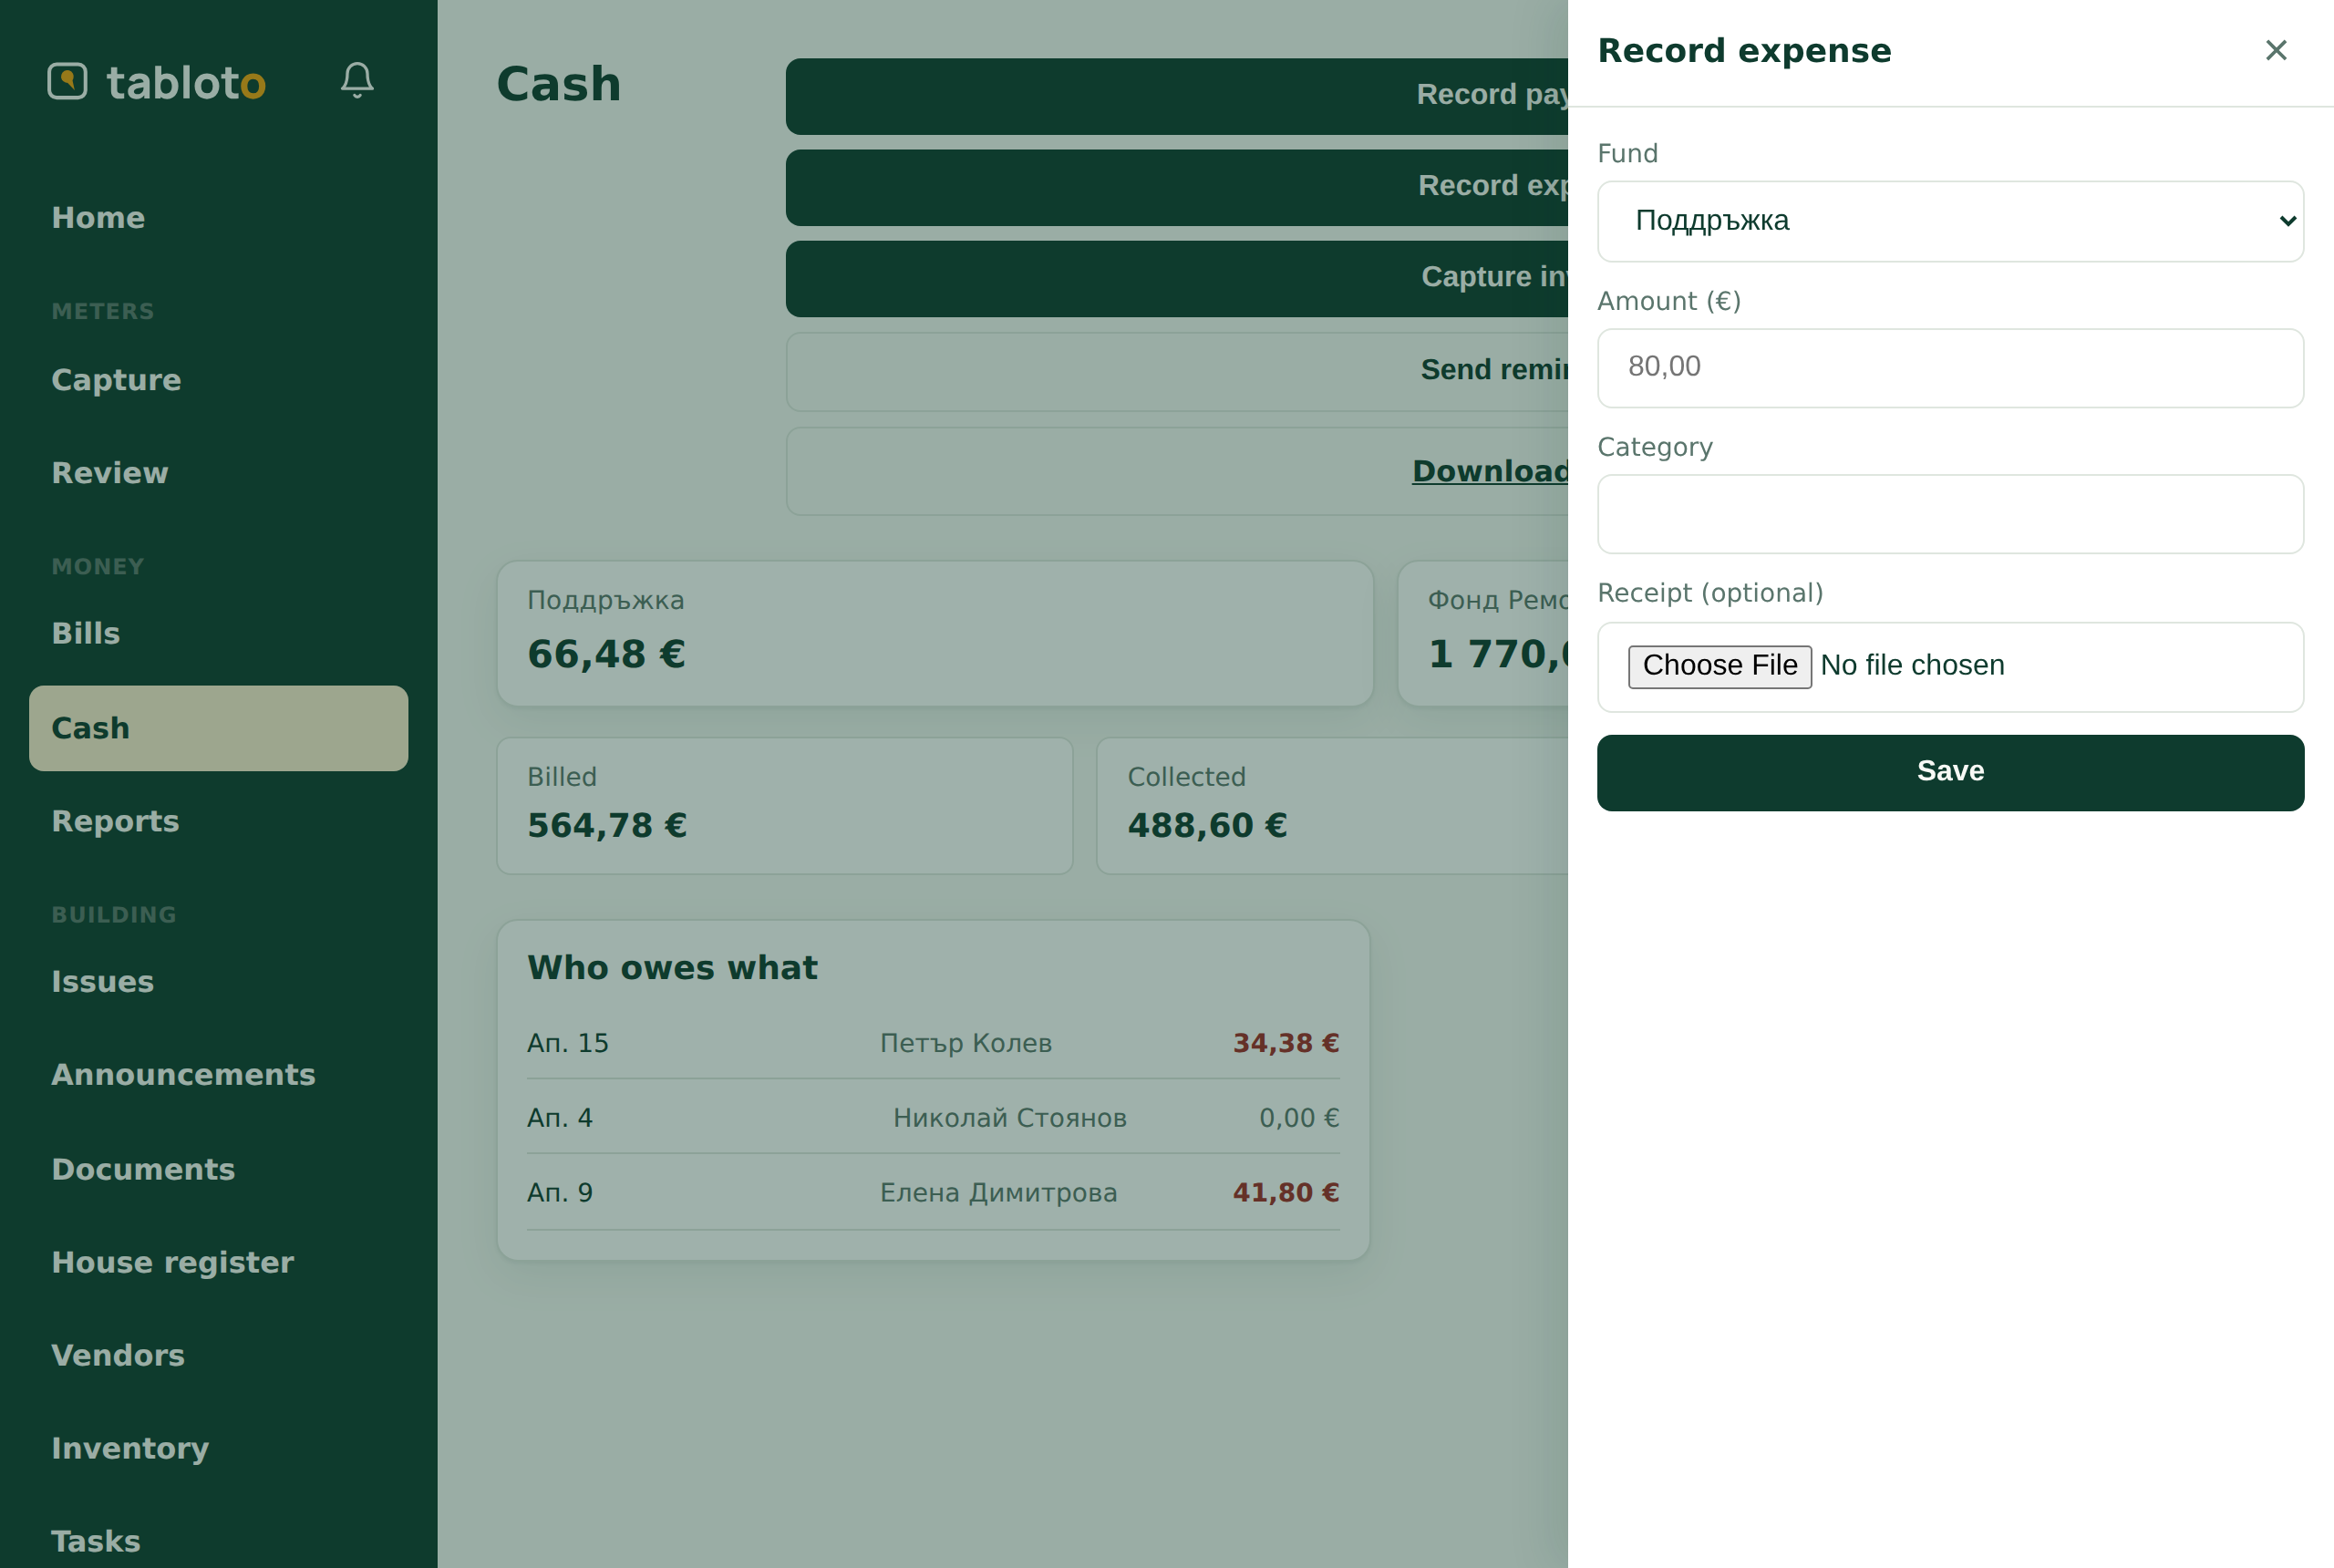Viewport: 2334px width, 1568px height.
Task: Close the Record expense panel
Action: [x=2276, y=50]
